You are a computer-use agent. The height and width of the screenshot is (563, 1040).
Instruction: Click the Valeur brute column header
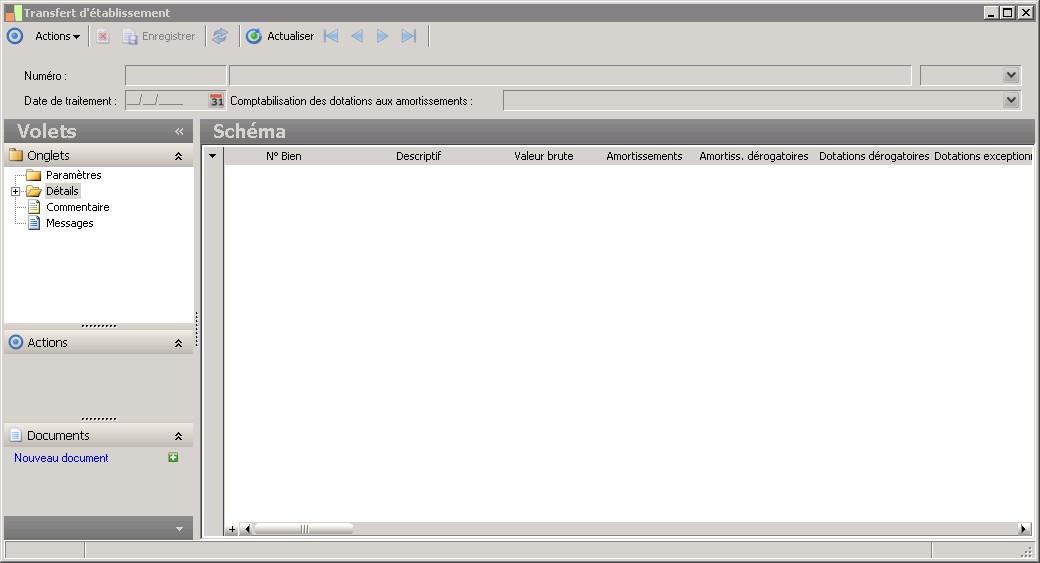coord(544,156)
